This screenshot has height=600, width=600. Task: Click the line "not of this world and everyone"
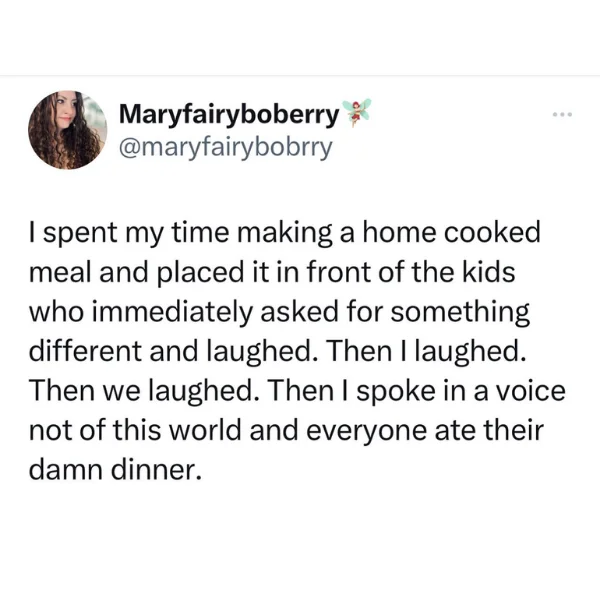coord(286,430)
